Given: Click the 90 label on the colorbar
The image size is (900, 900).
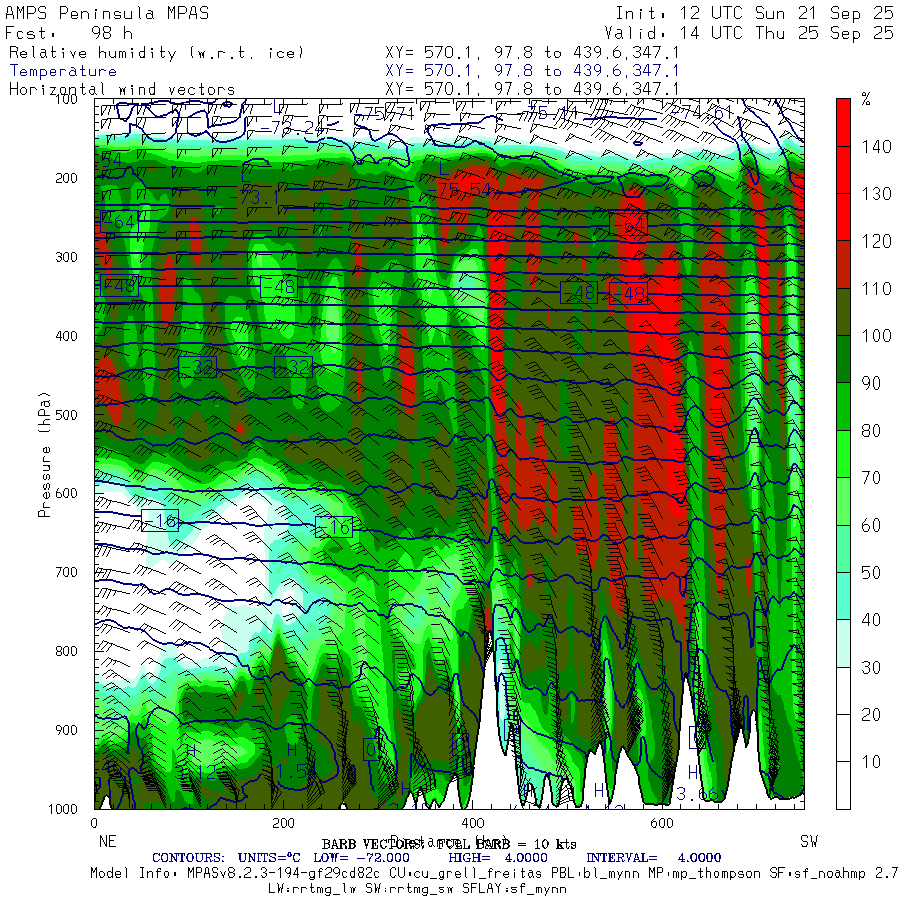Looking at the screenshot, I should [x=871, y=383].
